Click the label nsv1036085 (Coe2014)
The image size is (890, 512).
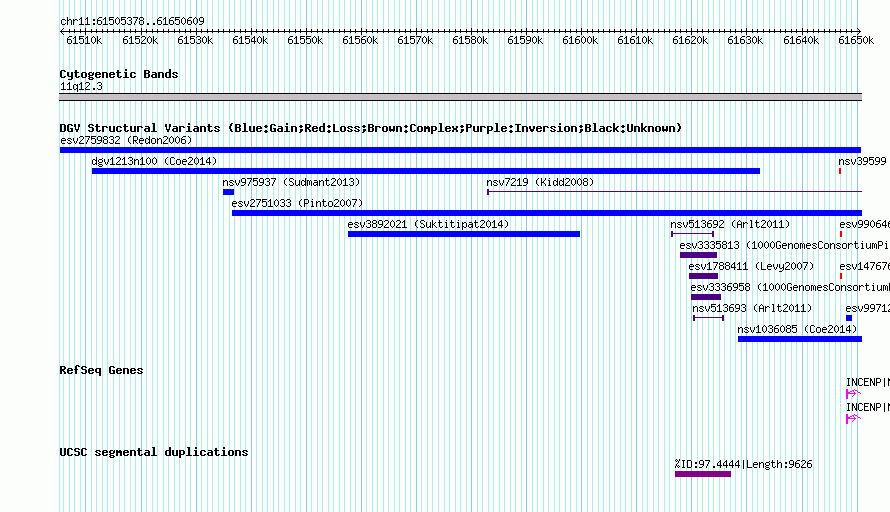tap(797, 329)
